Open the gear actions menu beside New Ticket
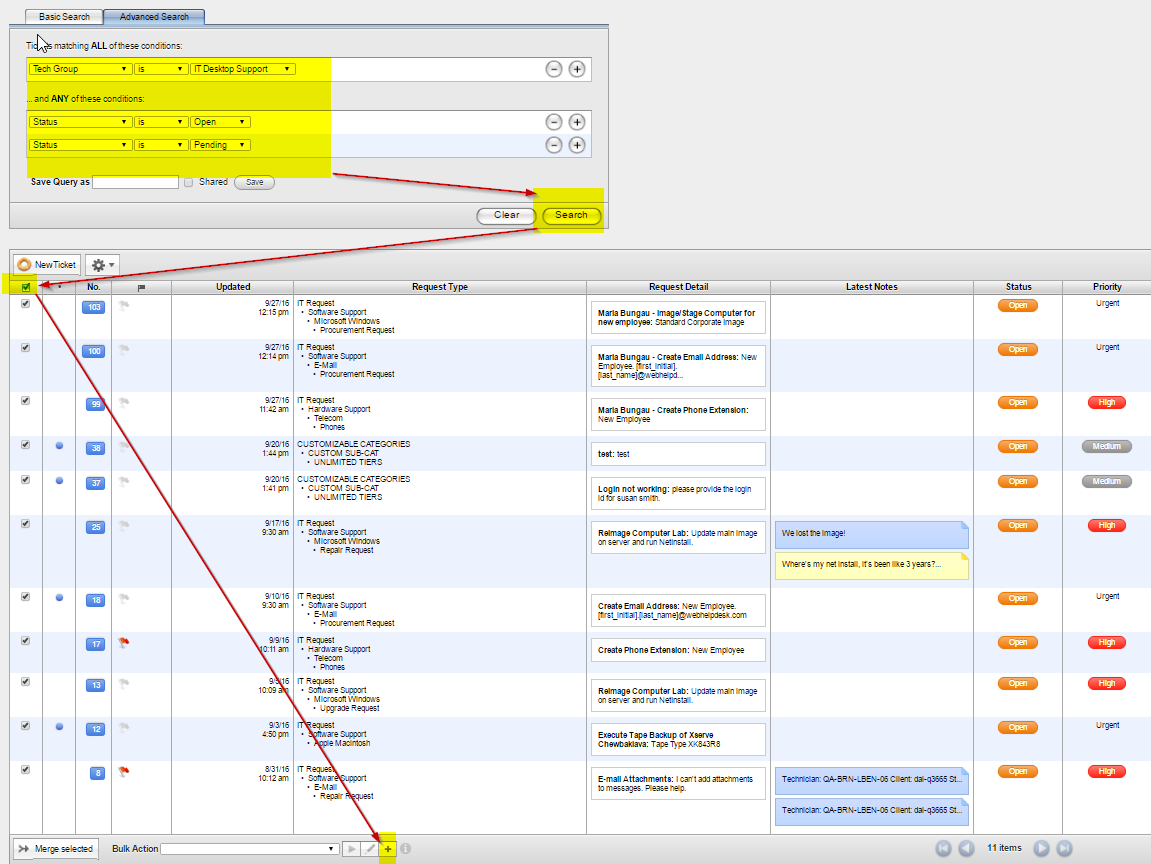The height and width of the screenshot is (864, 1151). (x=100, y=264)
